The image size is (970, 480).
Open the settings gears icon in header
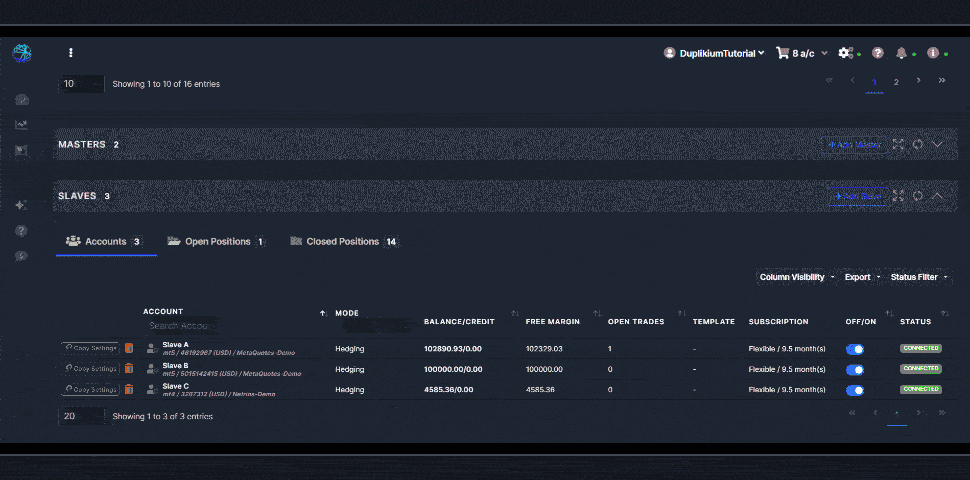[x=846, y=53]
